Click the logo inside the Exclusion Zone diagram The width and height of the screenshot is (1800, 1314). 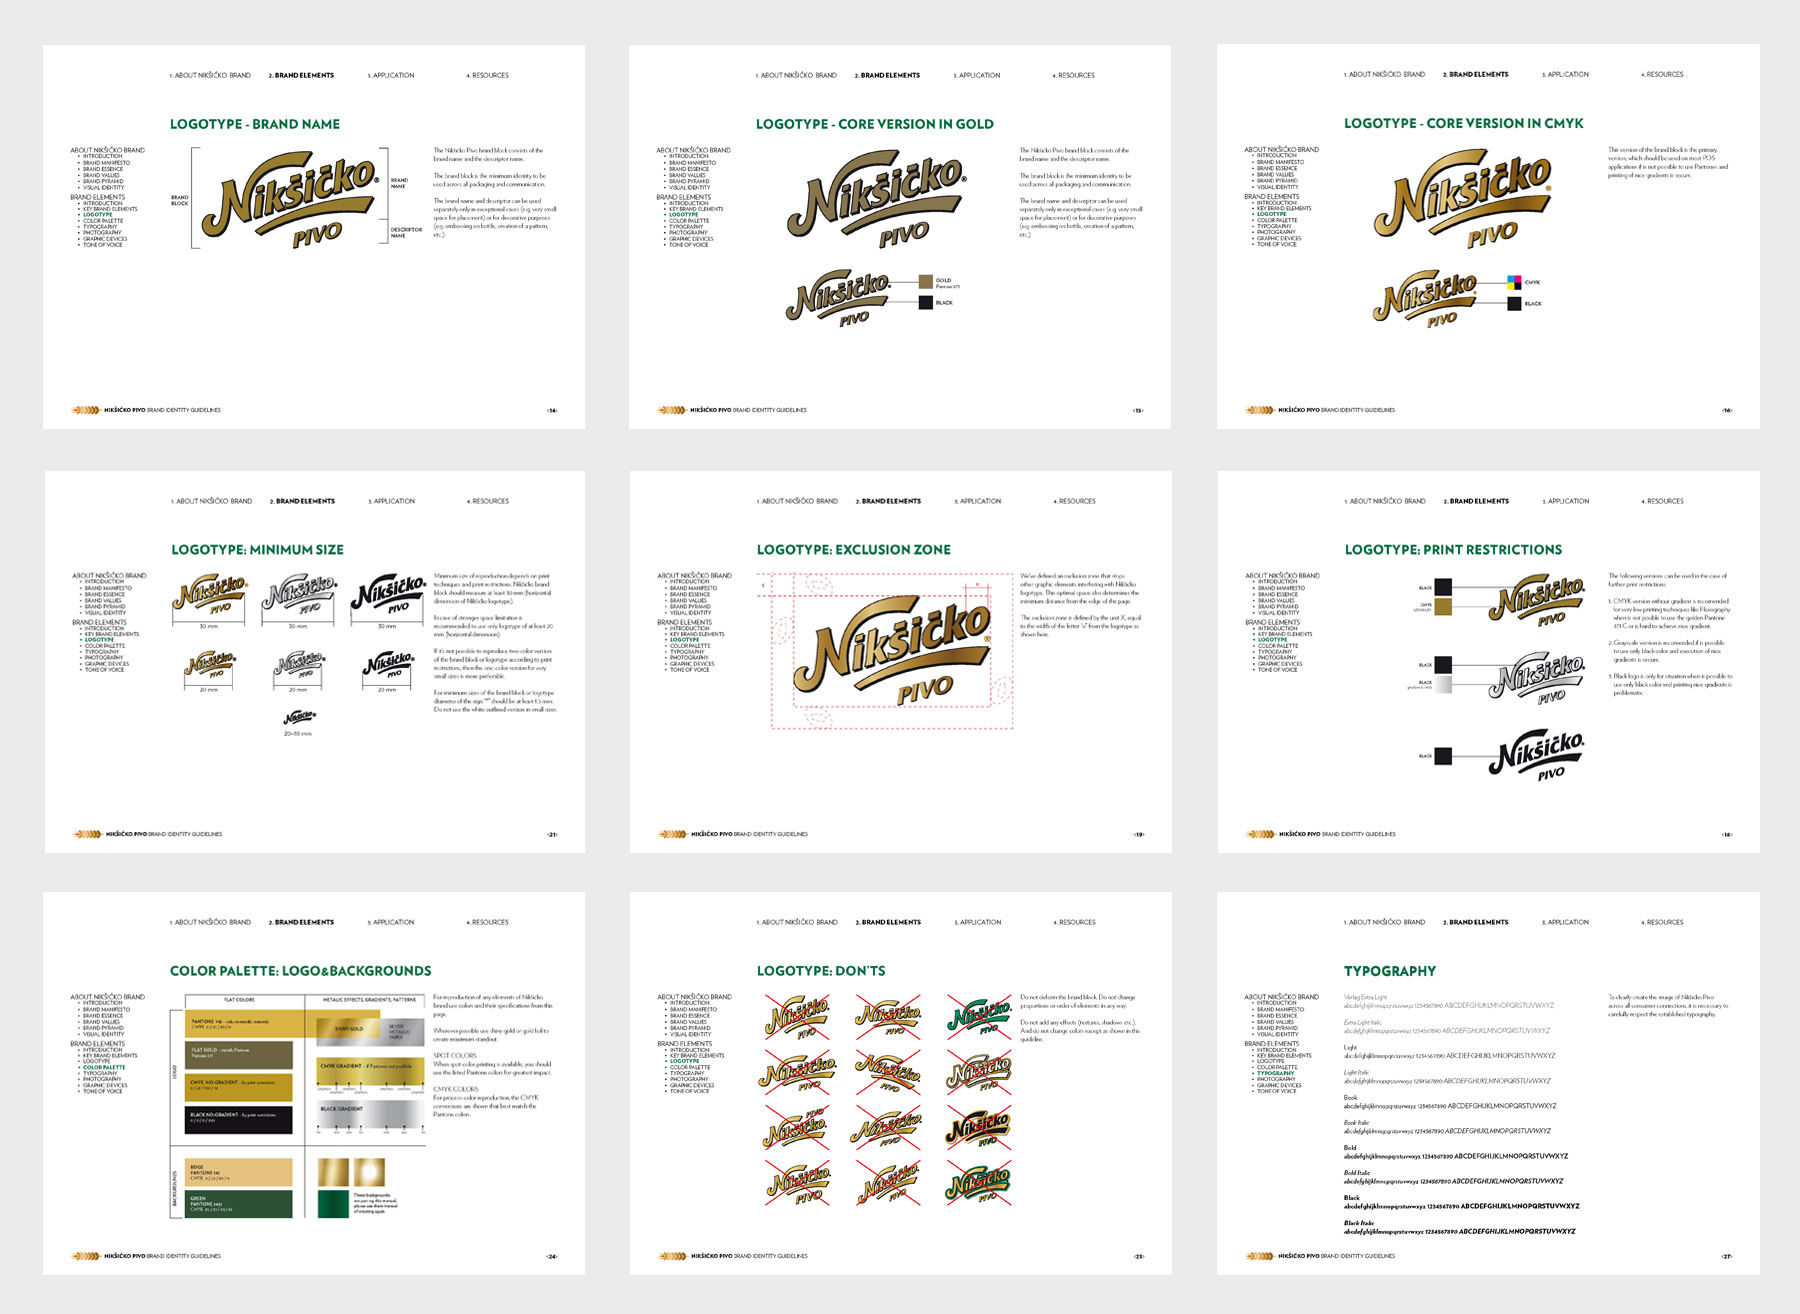[x=892, y=650]
